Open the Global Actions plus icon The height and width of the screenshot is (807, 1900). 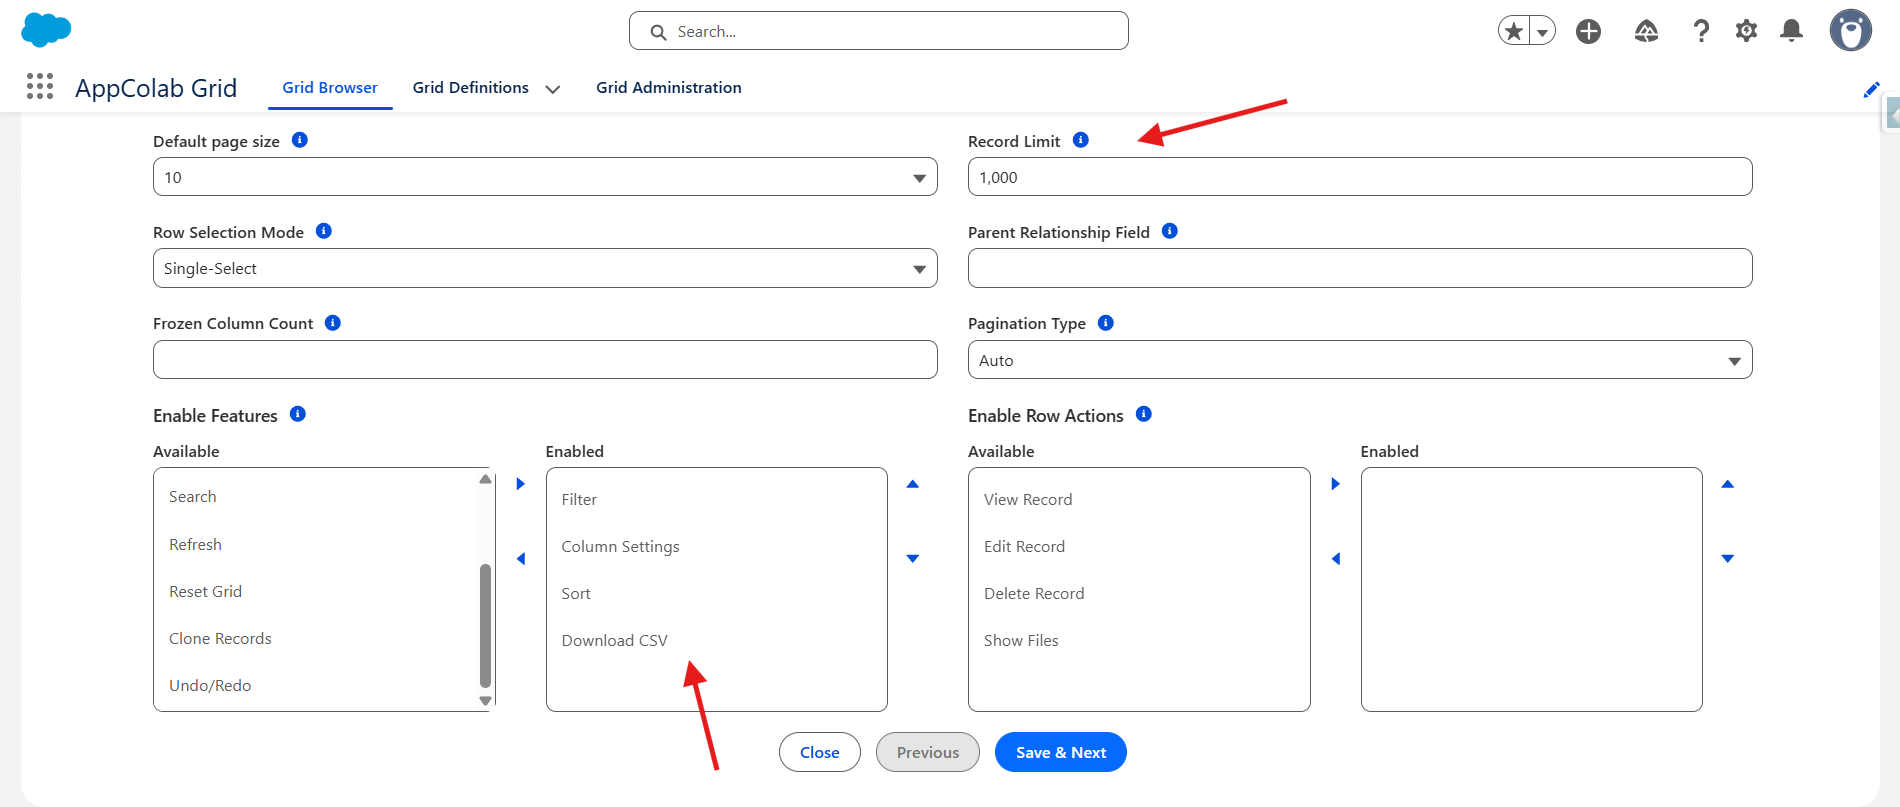pyautogui.click(x=1588, y=32)
